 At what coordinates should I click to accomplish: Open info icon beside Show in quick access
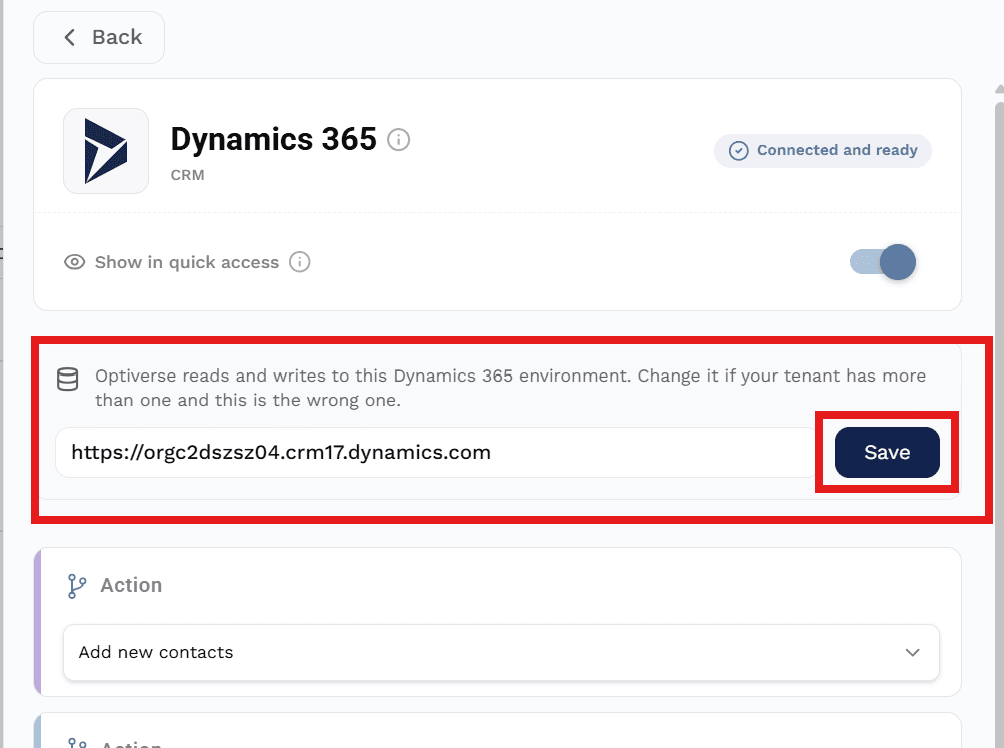click(300, 262)
